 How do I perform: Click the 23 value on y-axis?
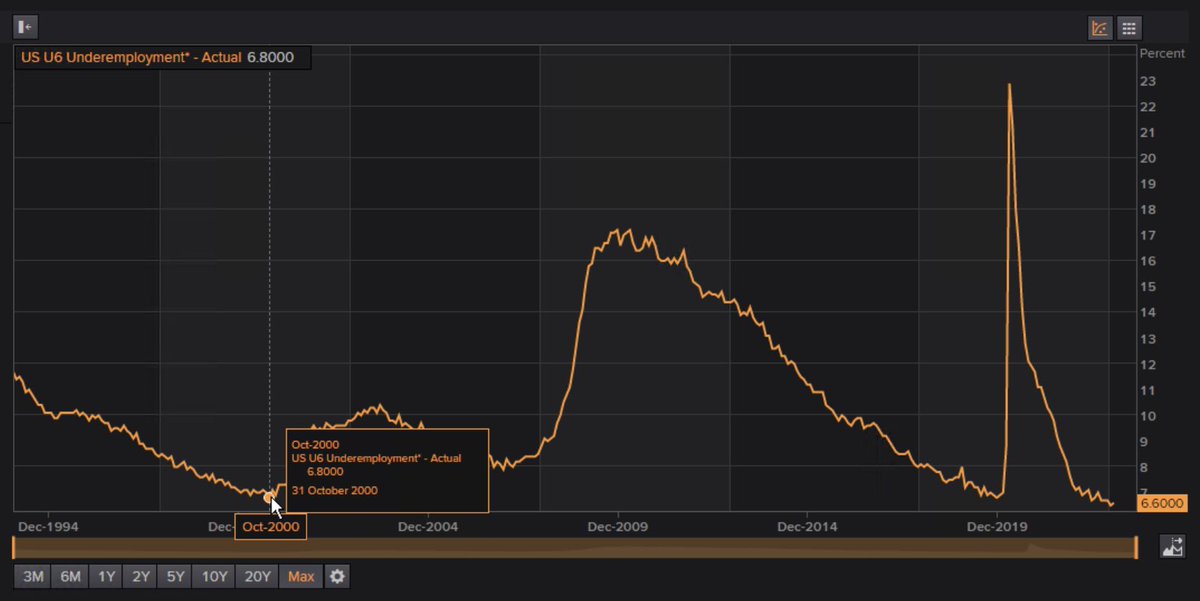[1148, 81]
